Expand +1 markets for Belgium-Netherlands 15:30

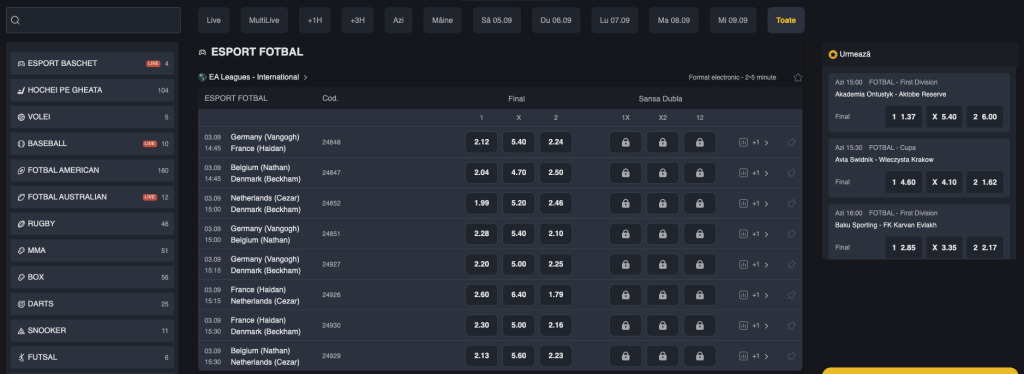pos(760,356)
